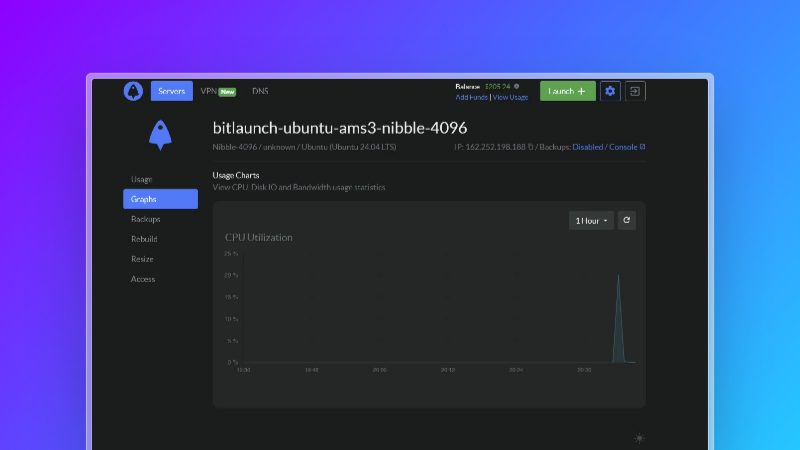Click the Add Funds link
This screenshot has width=800, height=450.
pos(471,97)
